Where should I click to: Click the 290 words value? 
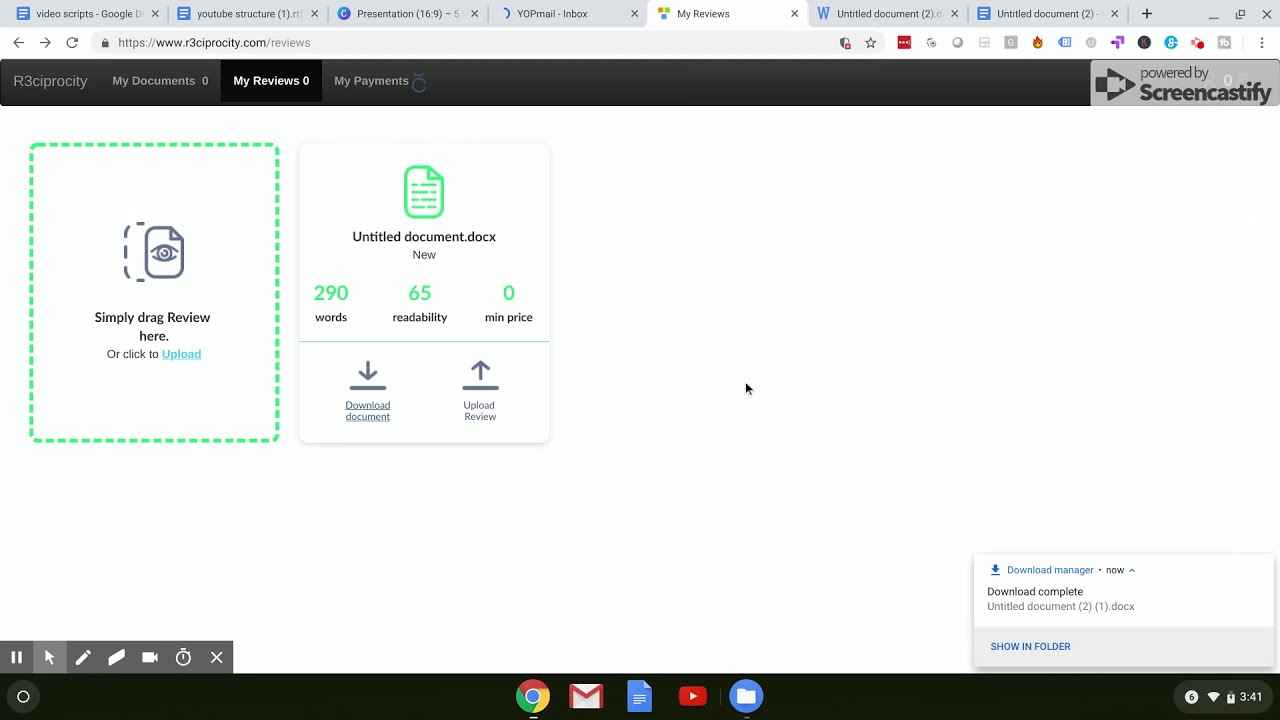point(331,293)
